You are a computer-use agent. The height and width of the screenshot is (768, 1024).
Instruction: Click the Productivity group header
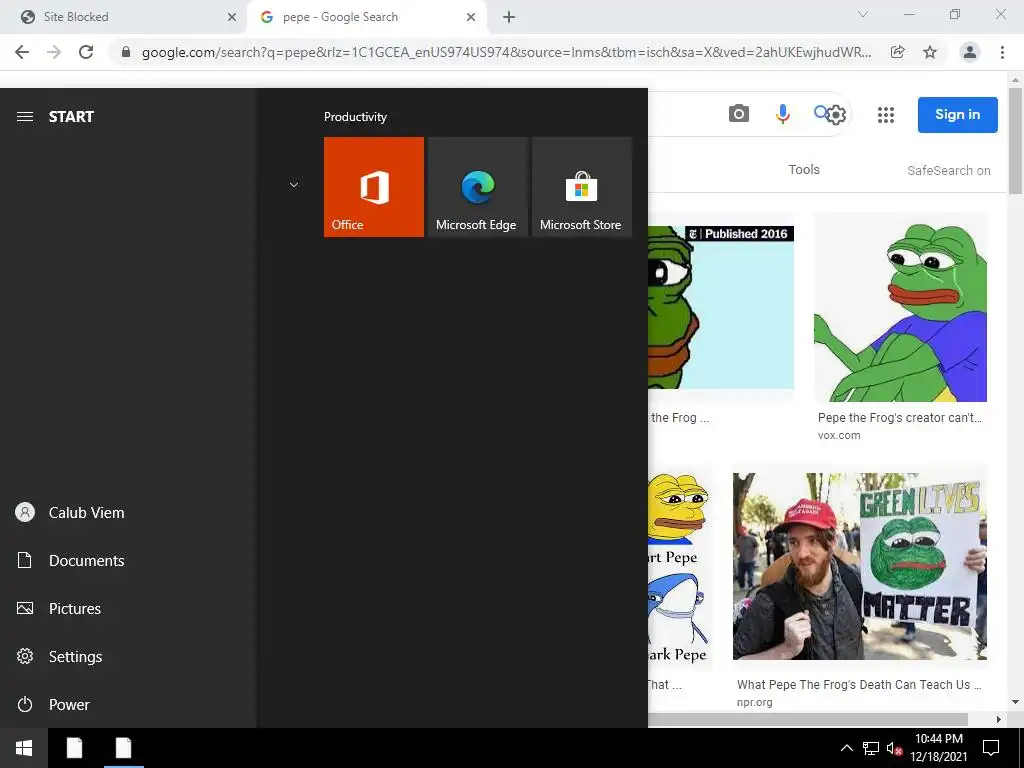tap(355, 117)
